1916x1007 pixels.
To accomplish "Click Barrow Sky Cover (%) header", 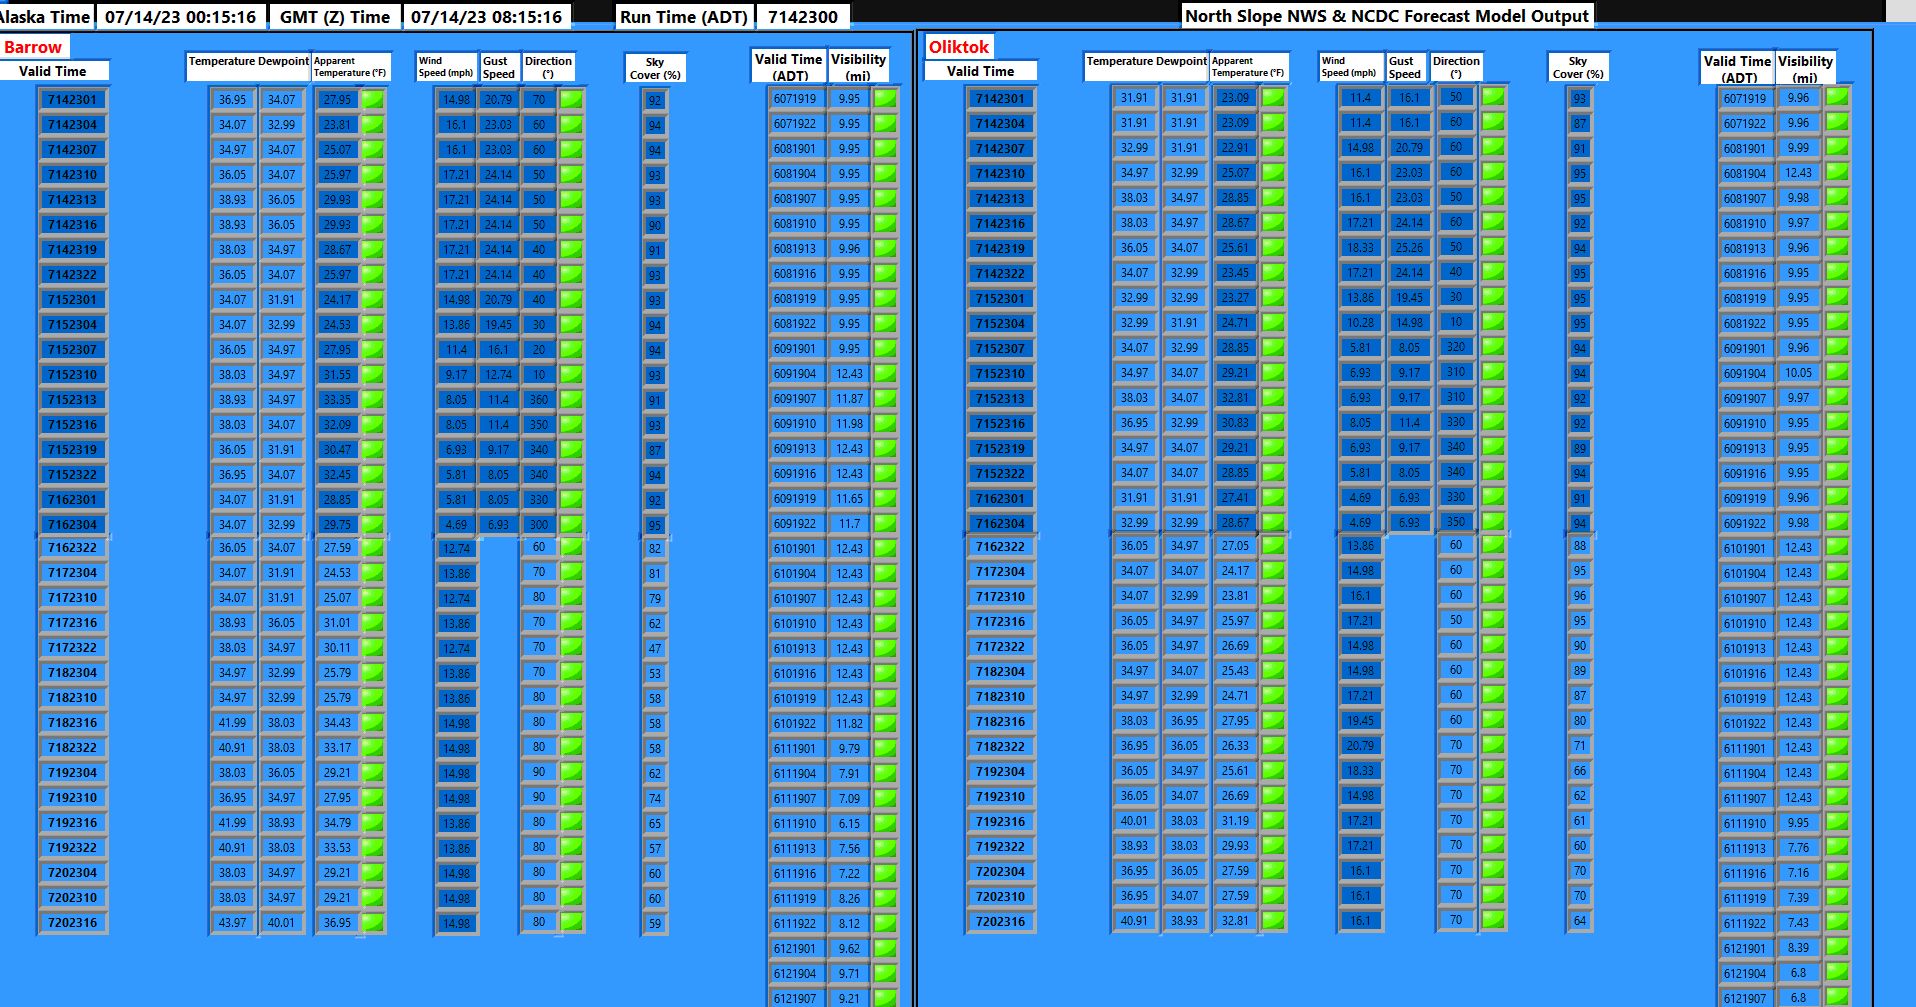I will click(x=655, y=68).
